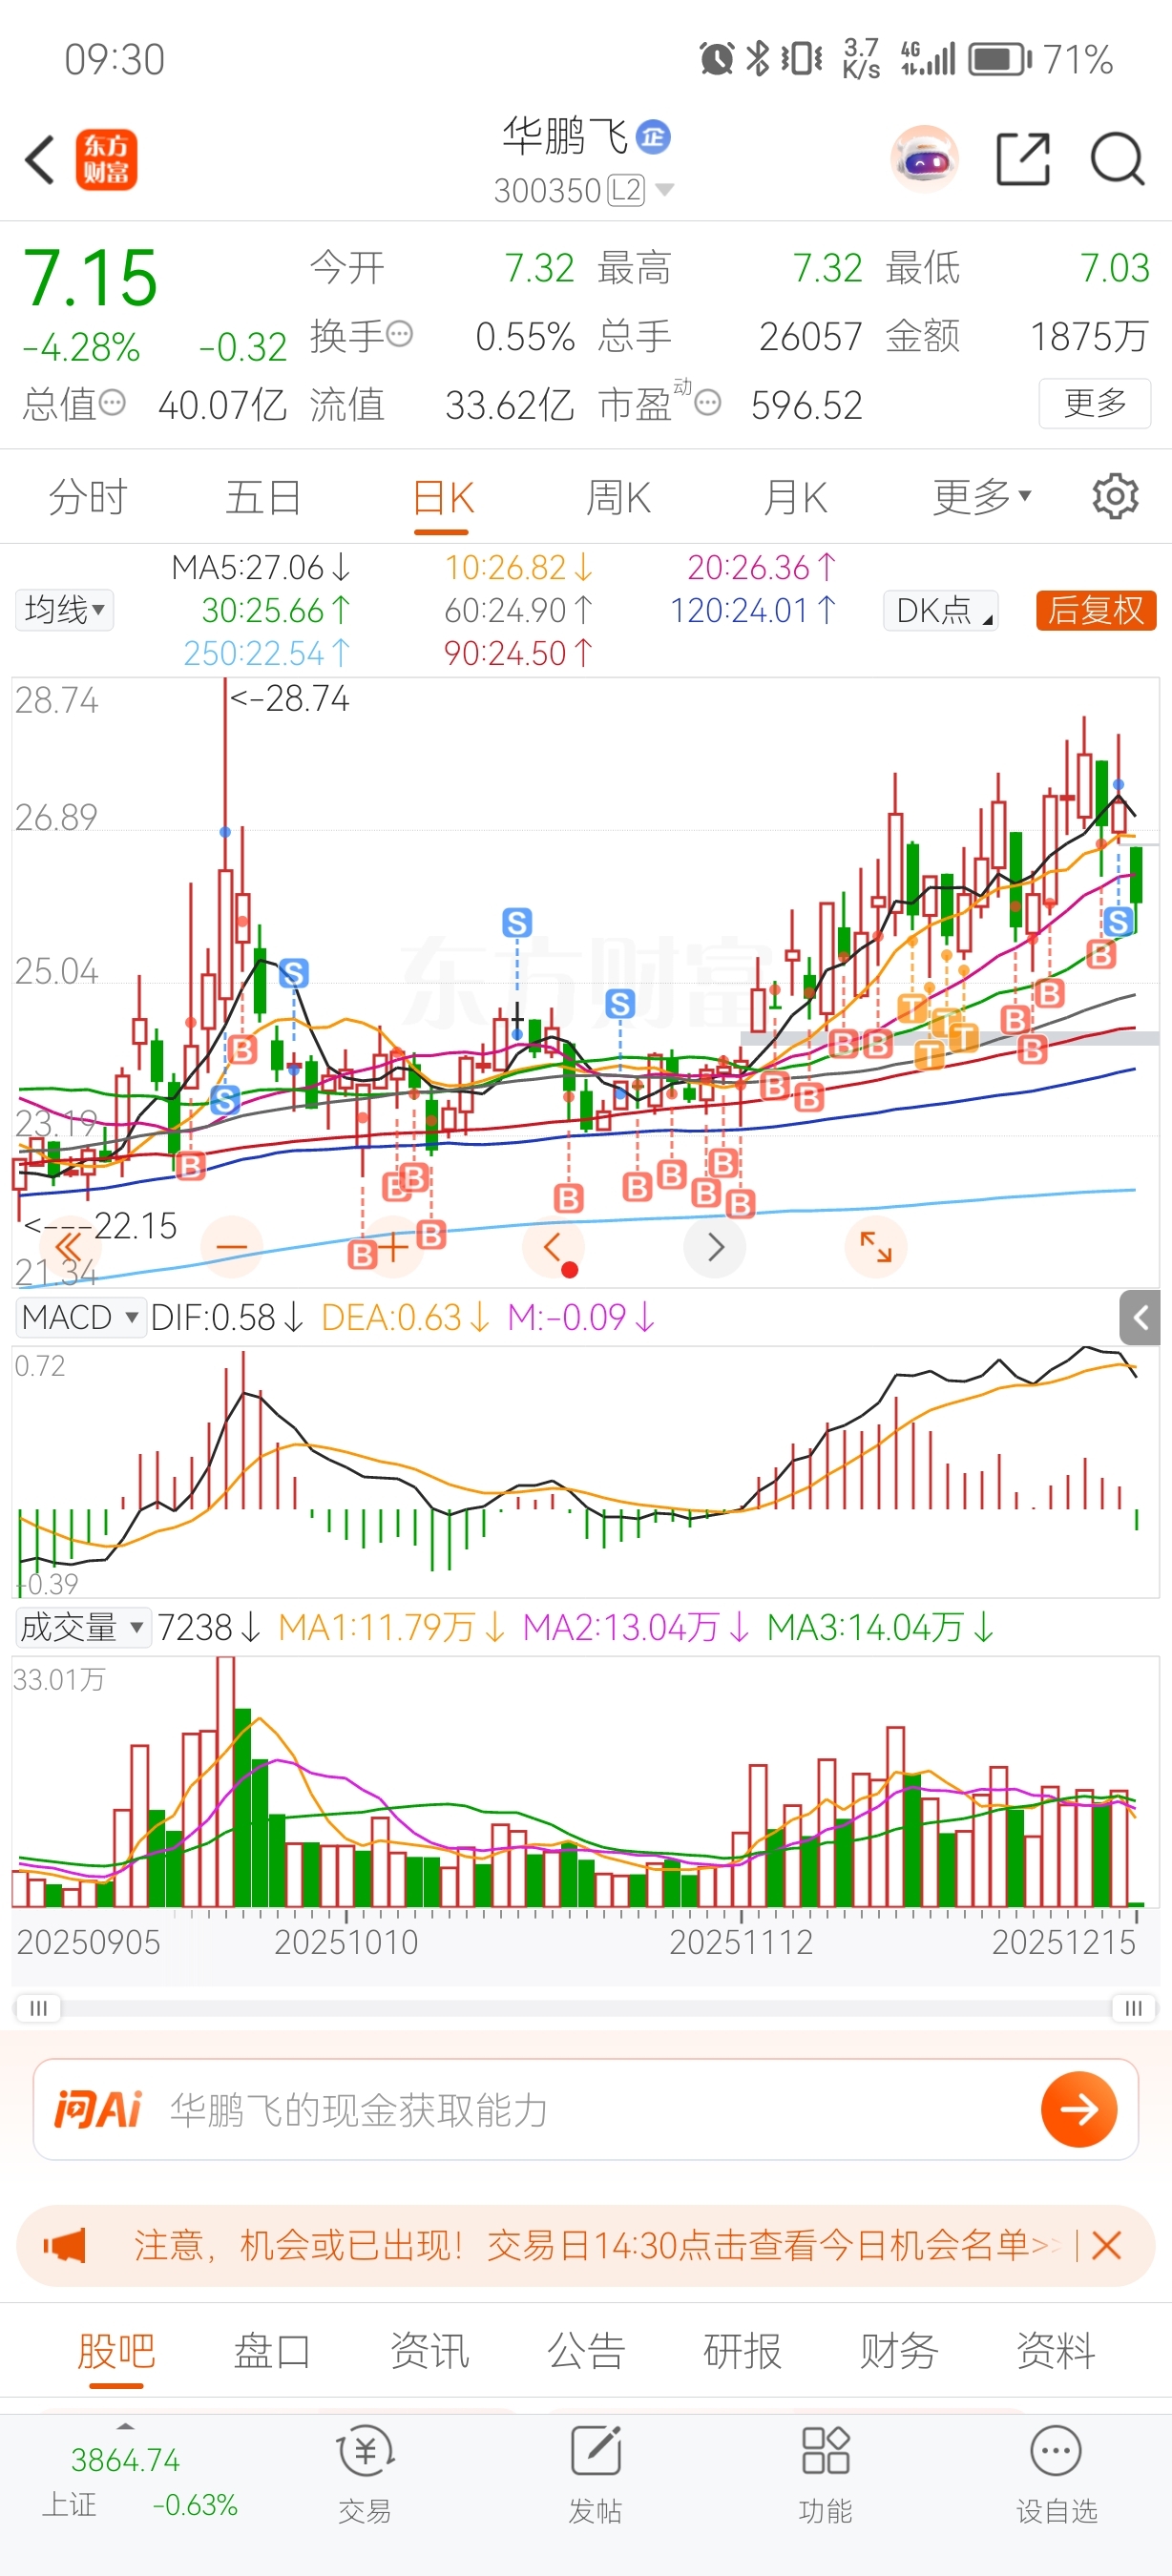This screenshot has height=2576, width=1172.
Task: Tap the 250:22.54 moving average label
Action: pos(267,653)
